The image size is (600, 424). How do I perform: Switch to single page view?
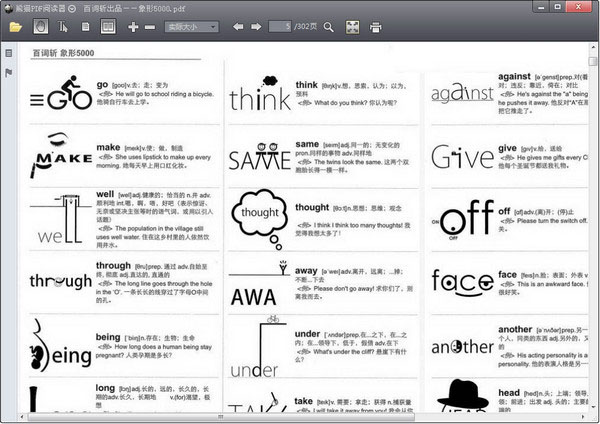point(85,27)
